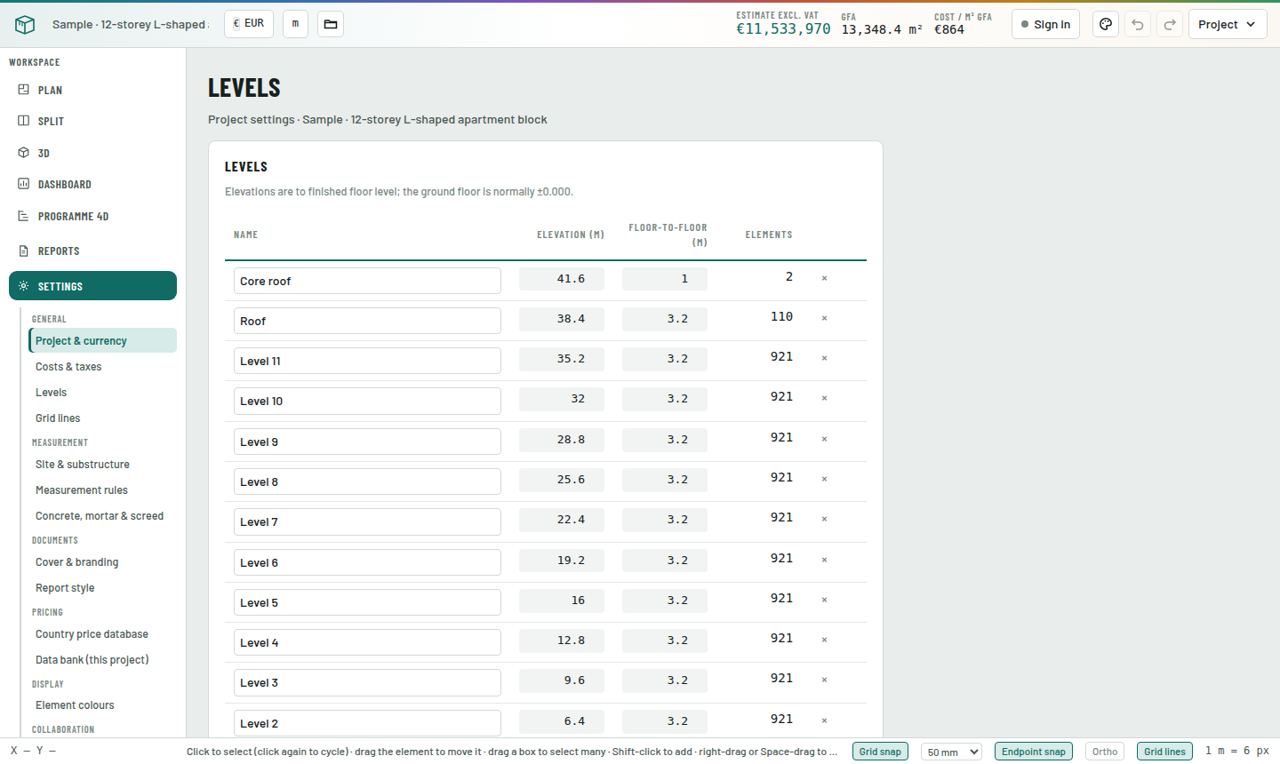Open Programme 4D view
This screenshot has width=1280, height=764.
tap(93, 216)
